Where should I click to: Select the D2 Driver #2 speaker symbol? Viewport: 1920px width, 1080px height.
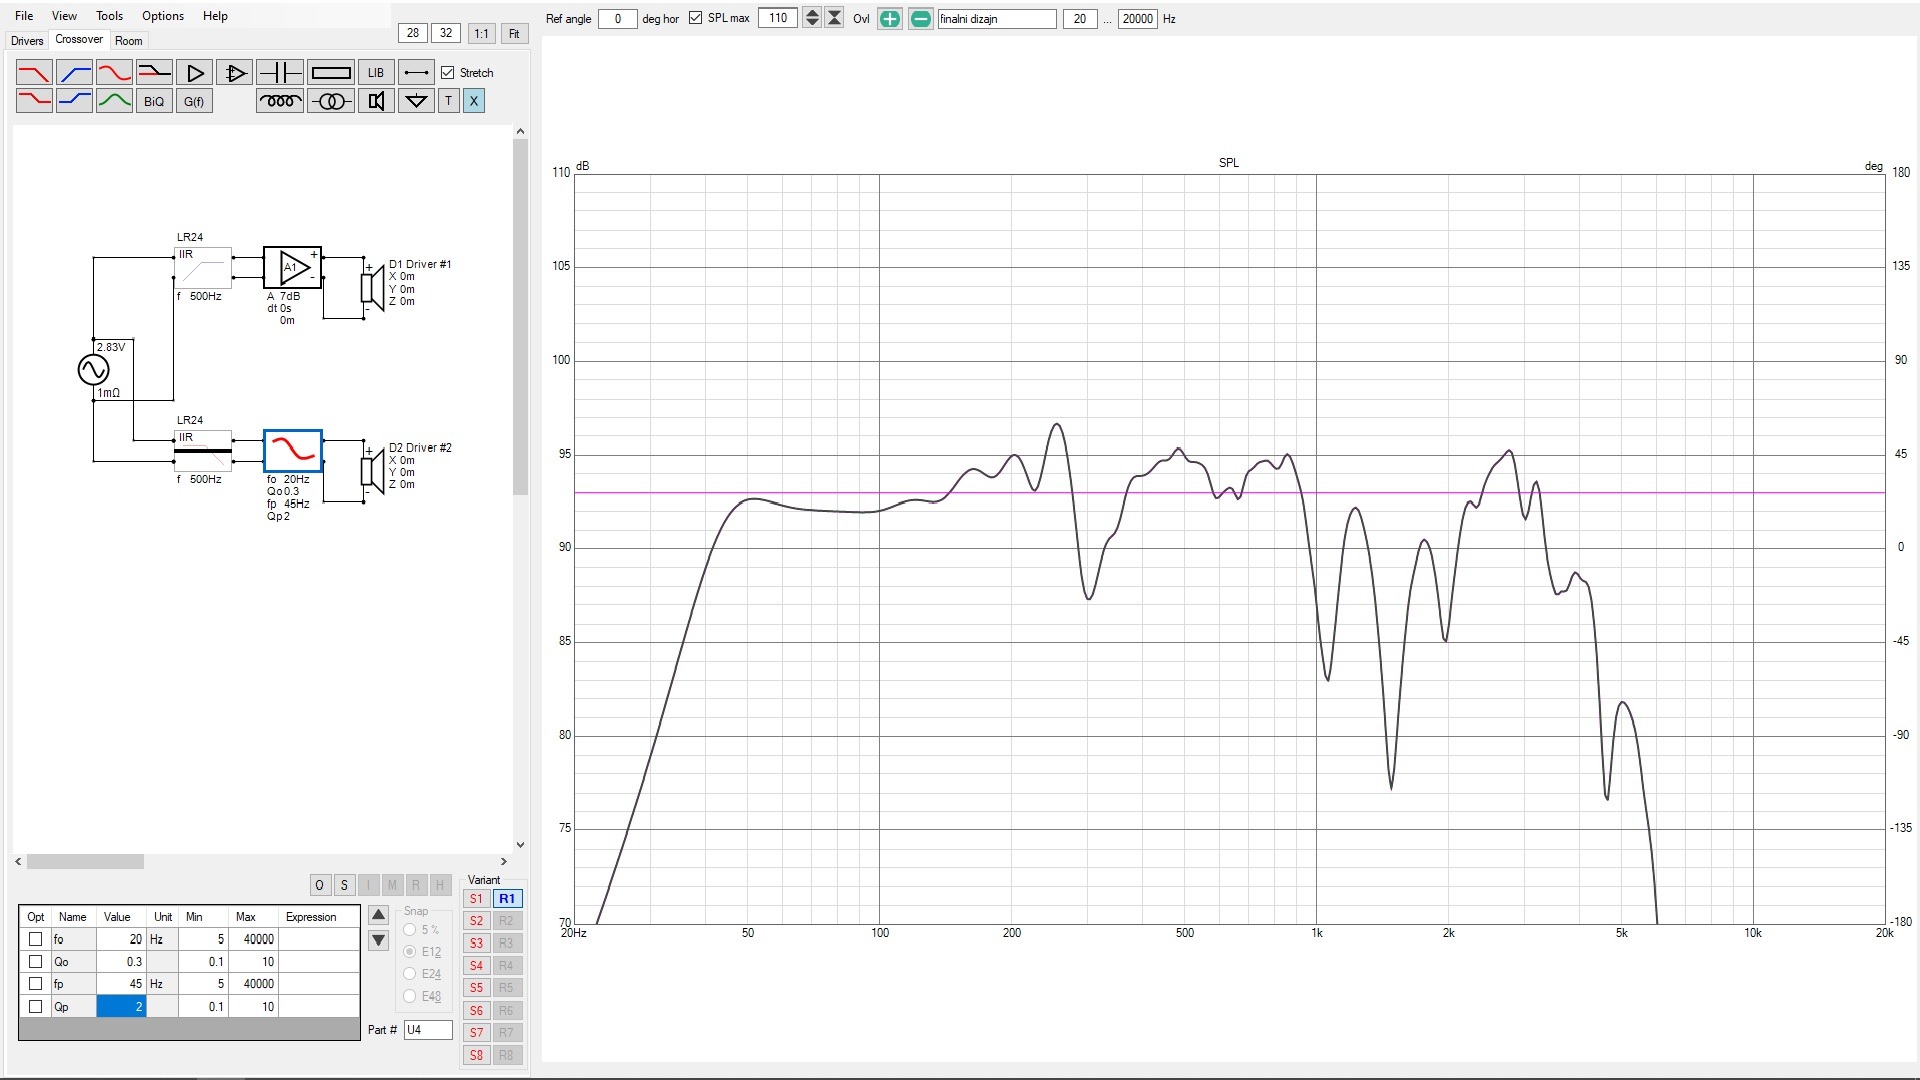[372, 471]
